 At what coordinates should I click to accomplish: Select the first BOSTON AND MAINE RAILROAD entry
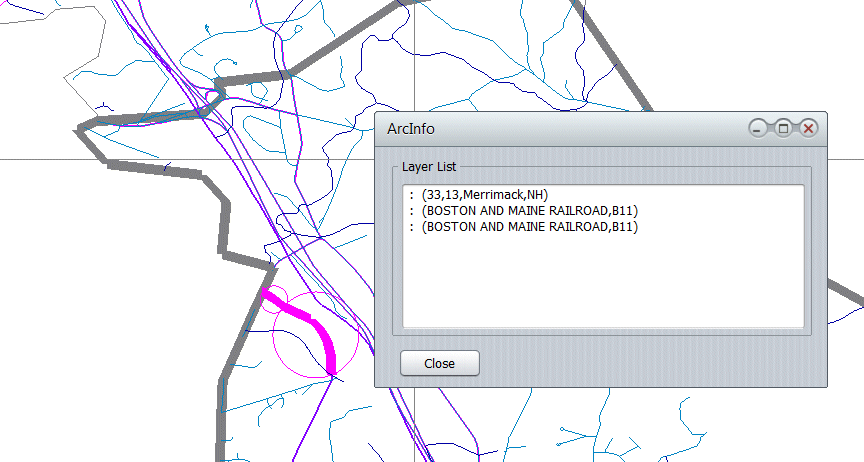click(529, 211)
